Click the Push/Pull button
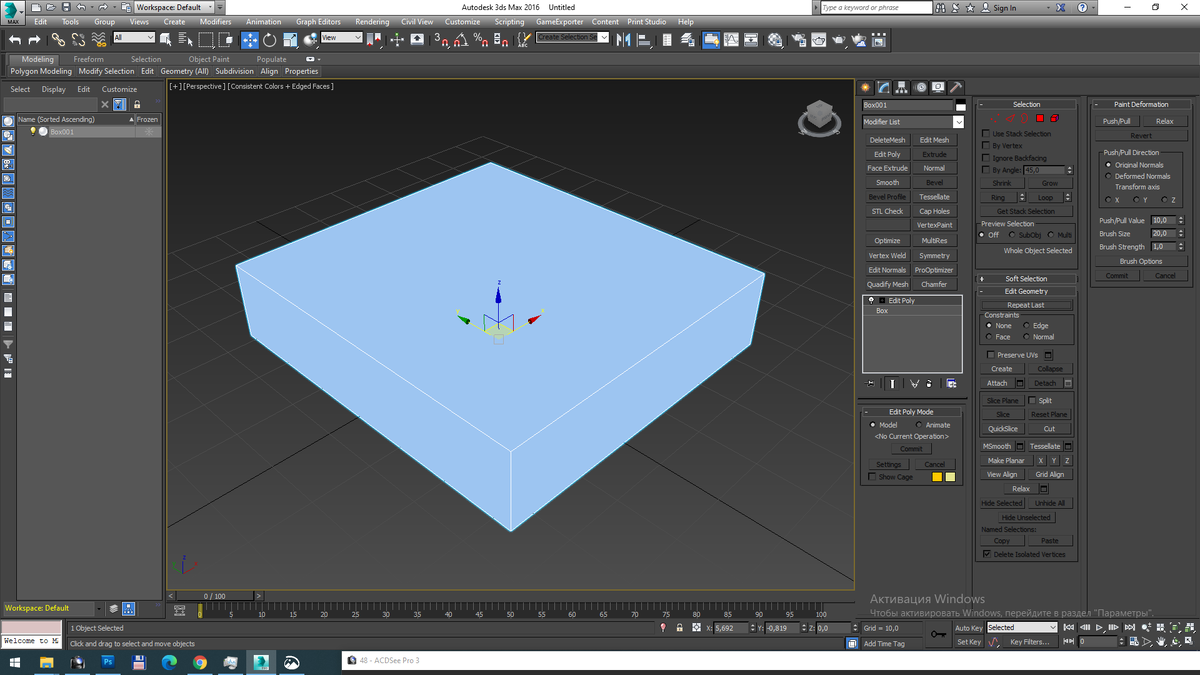 [1116, 121]
